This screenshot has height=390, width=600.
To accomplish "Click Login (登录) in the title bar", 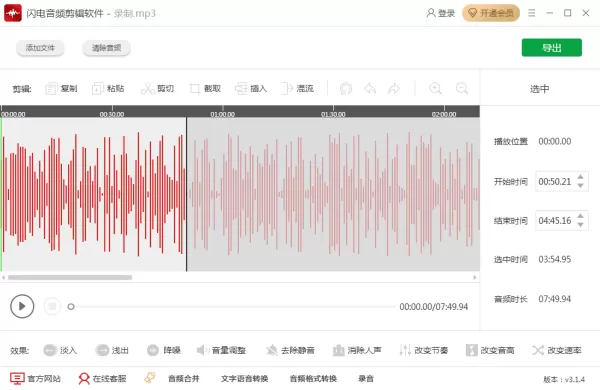I will 440,13.
